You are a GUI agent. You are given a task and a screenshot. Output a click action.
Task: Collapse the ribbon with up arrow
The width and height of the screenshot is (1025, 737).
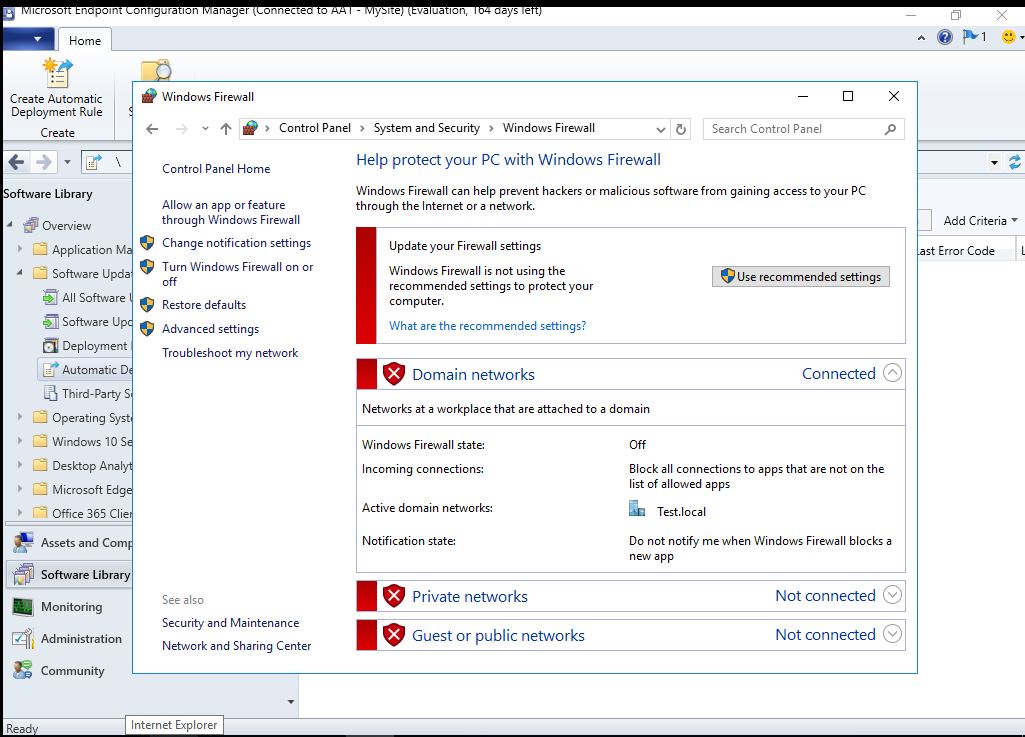tap(921, 38)
